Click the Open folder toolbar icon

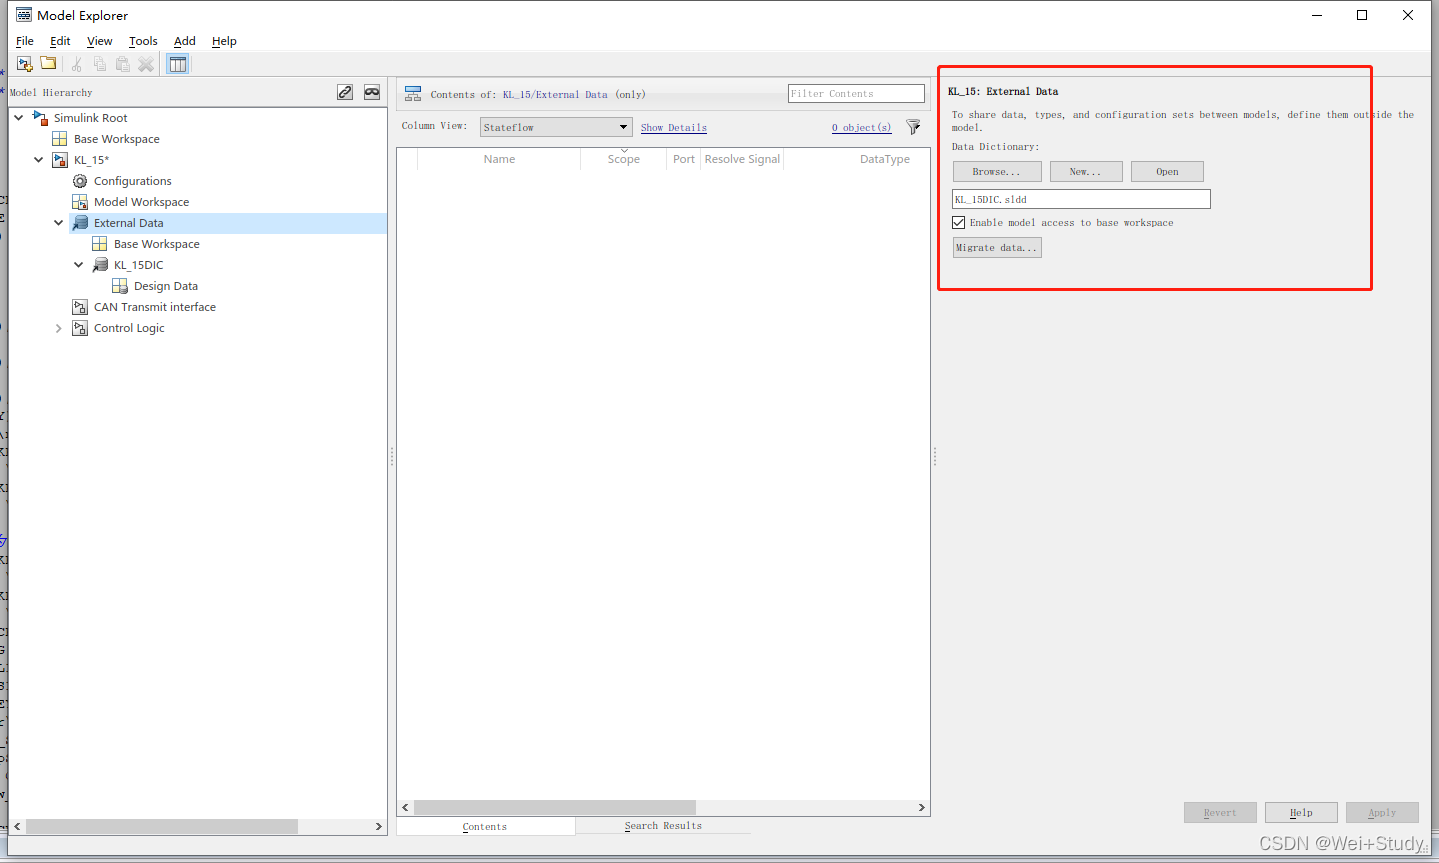pos(48,64)
